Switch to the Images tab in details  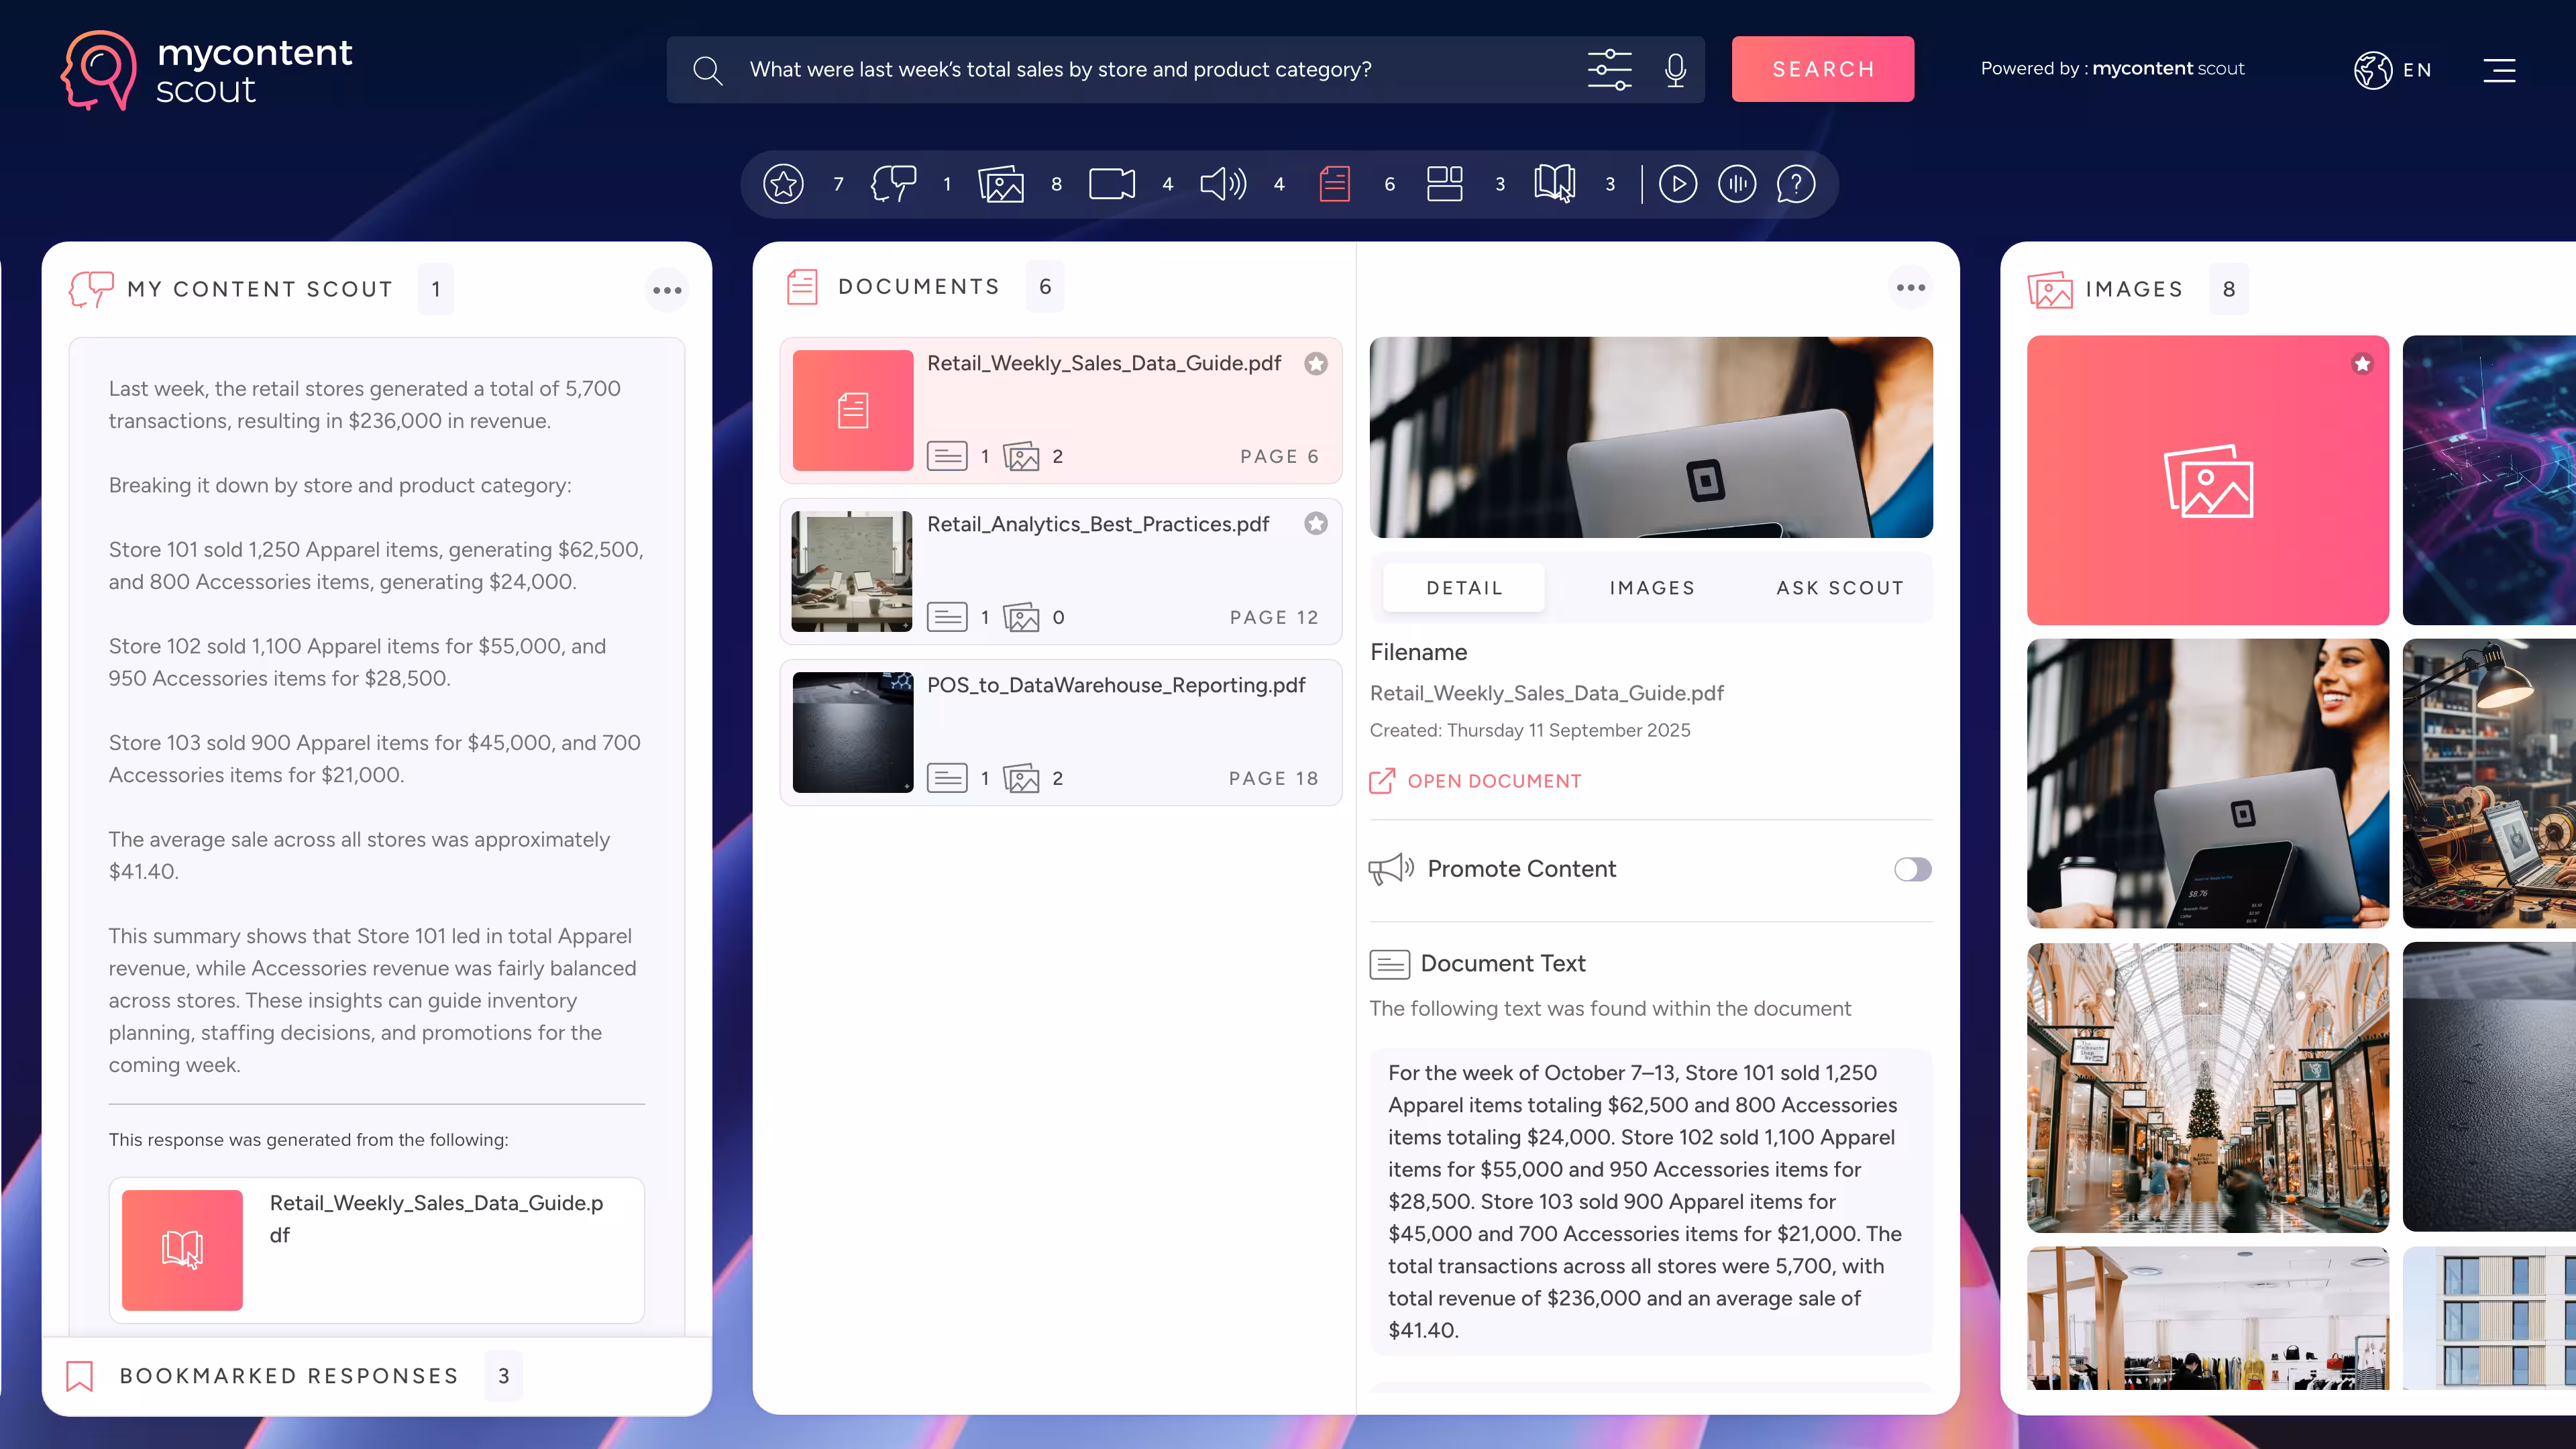pyautogui.click(x=1652, y=588)
